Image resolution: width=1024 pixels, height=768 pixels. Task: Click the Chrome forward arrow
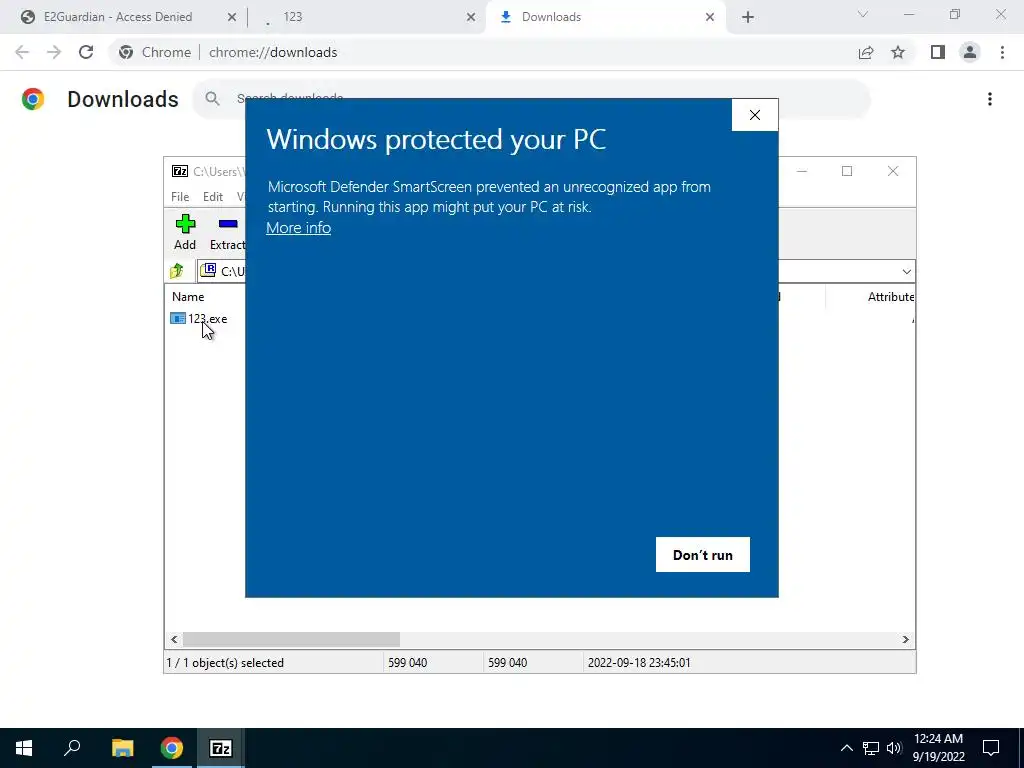pos(54,52)
